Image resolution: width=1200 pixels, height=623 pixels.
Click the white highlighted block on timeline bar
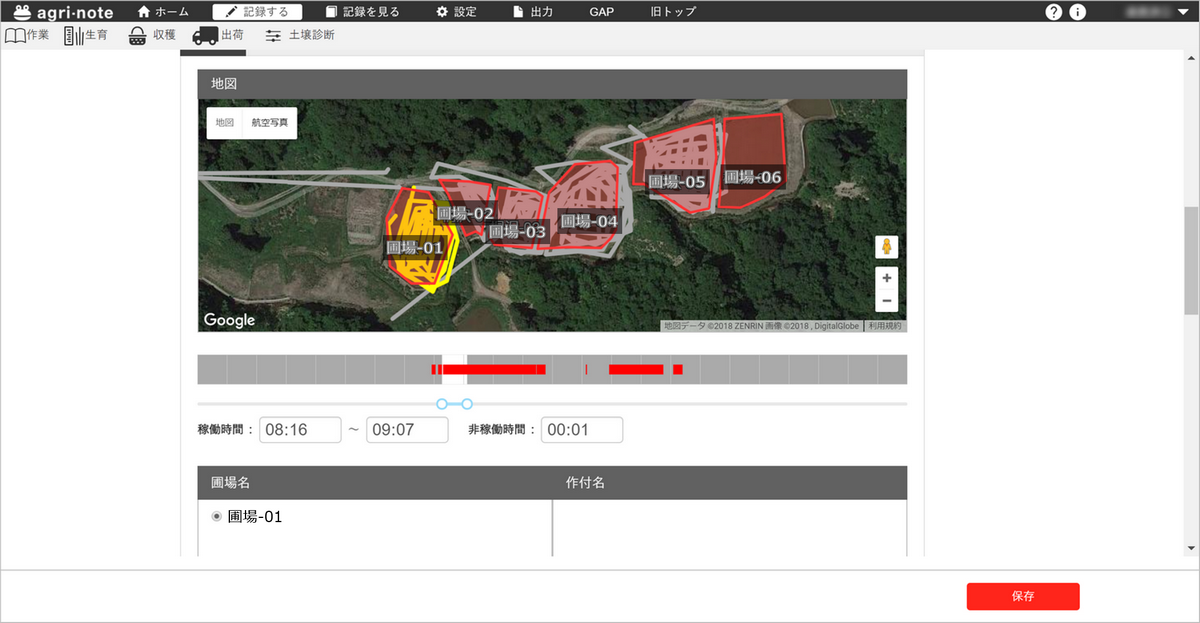point(454,370)
